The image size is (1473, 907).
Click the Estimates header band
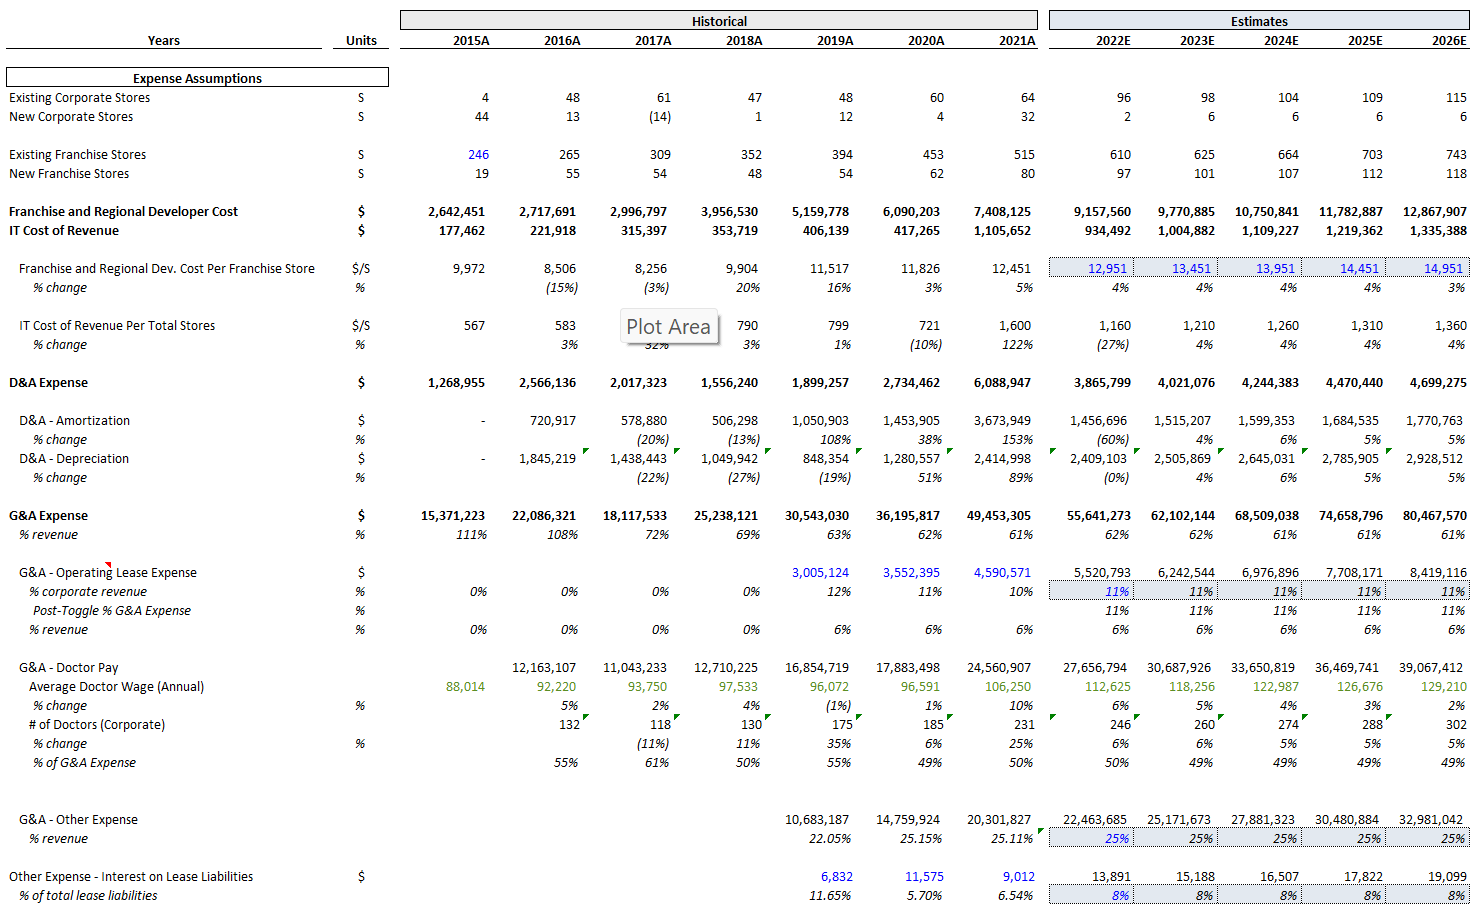pyautogui.click(x=1259, y=20)
